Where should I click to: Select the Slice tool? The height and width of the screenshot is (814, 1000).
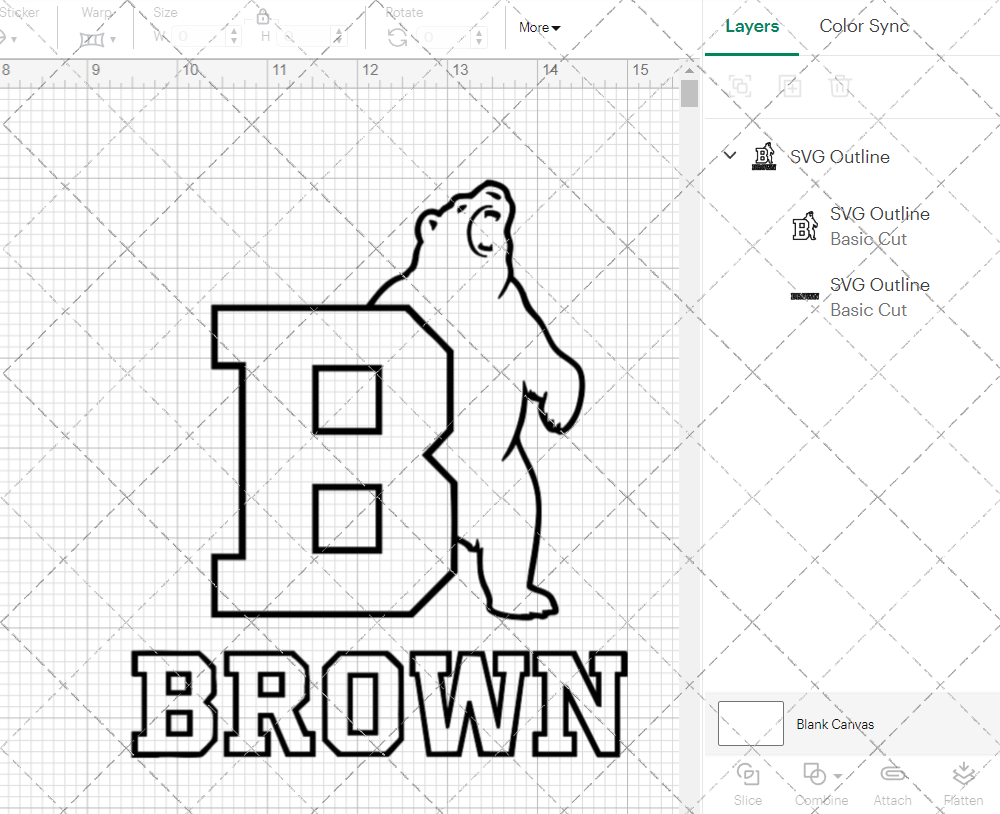[748, 783]
